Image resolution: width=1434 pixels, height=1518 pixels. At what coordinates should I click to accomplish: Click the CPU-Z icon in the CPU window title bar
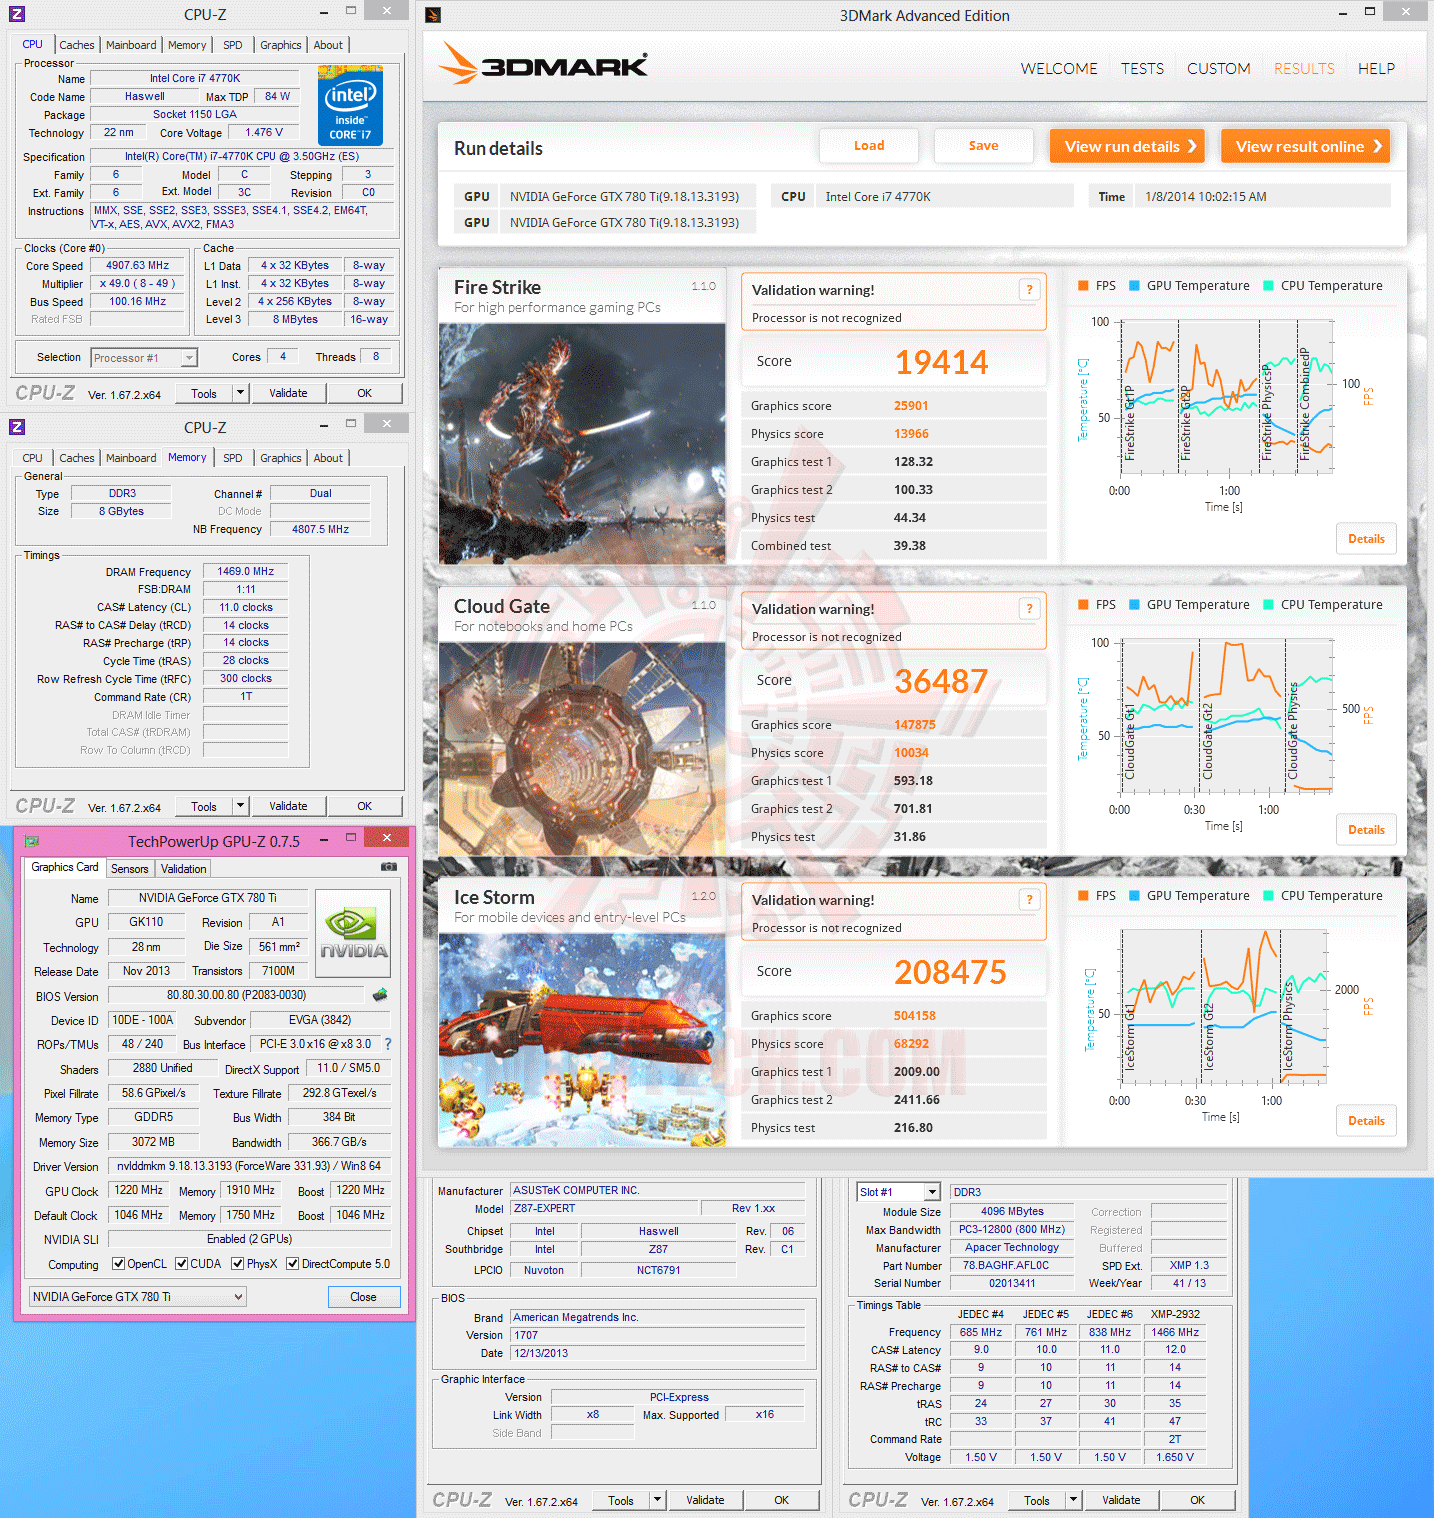(x=16, y=14)
